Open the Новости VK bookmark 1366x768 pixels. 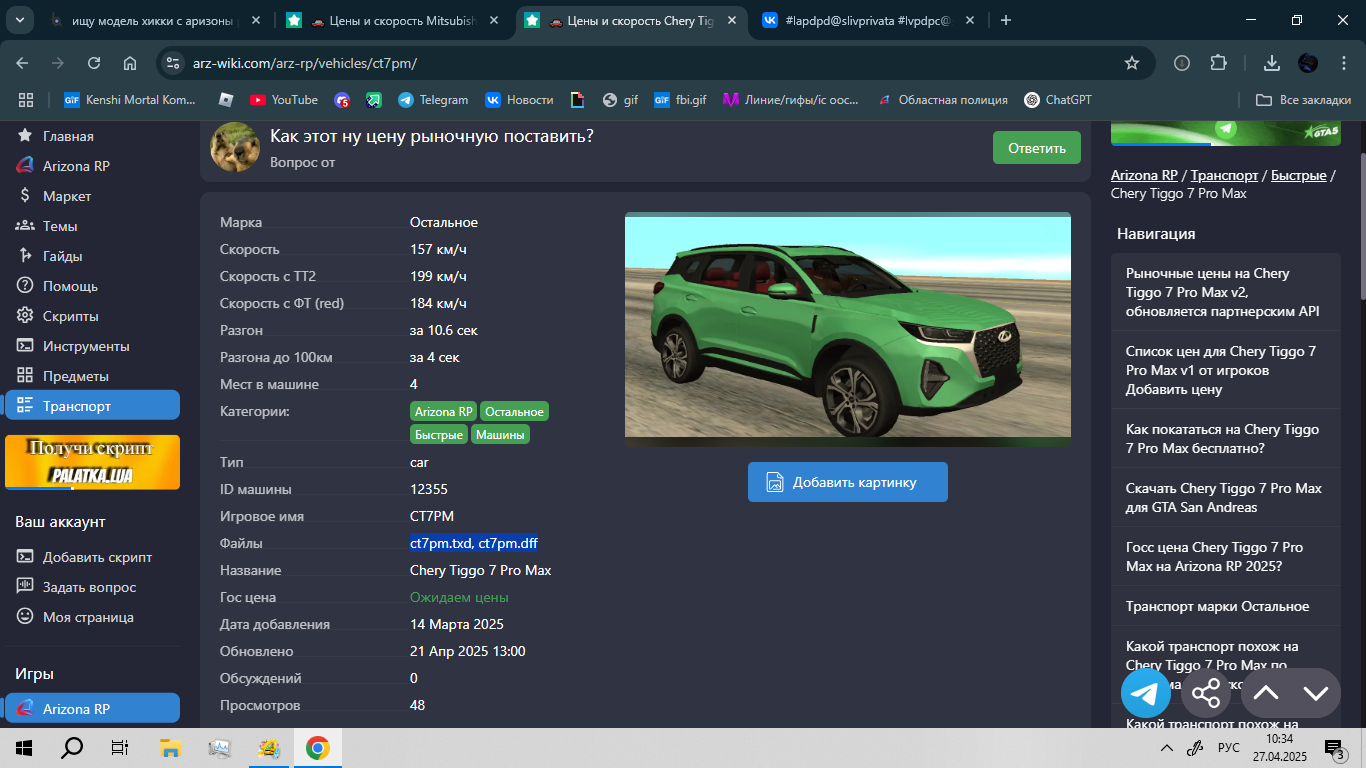(x=519, y=99)
